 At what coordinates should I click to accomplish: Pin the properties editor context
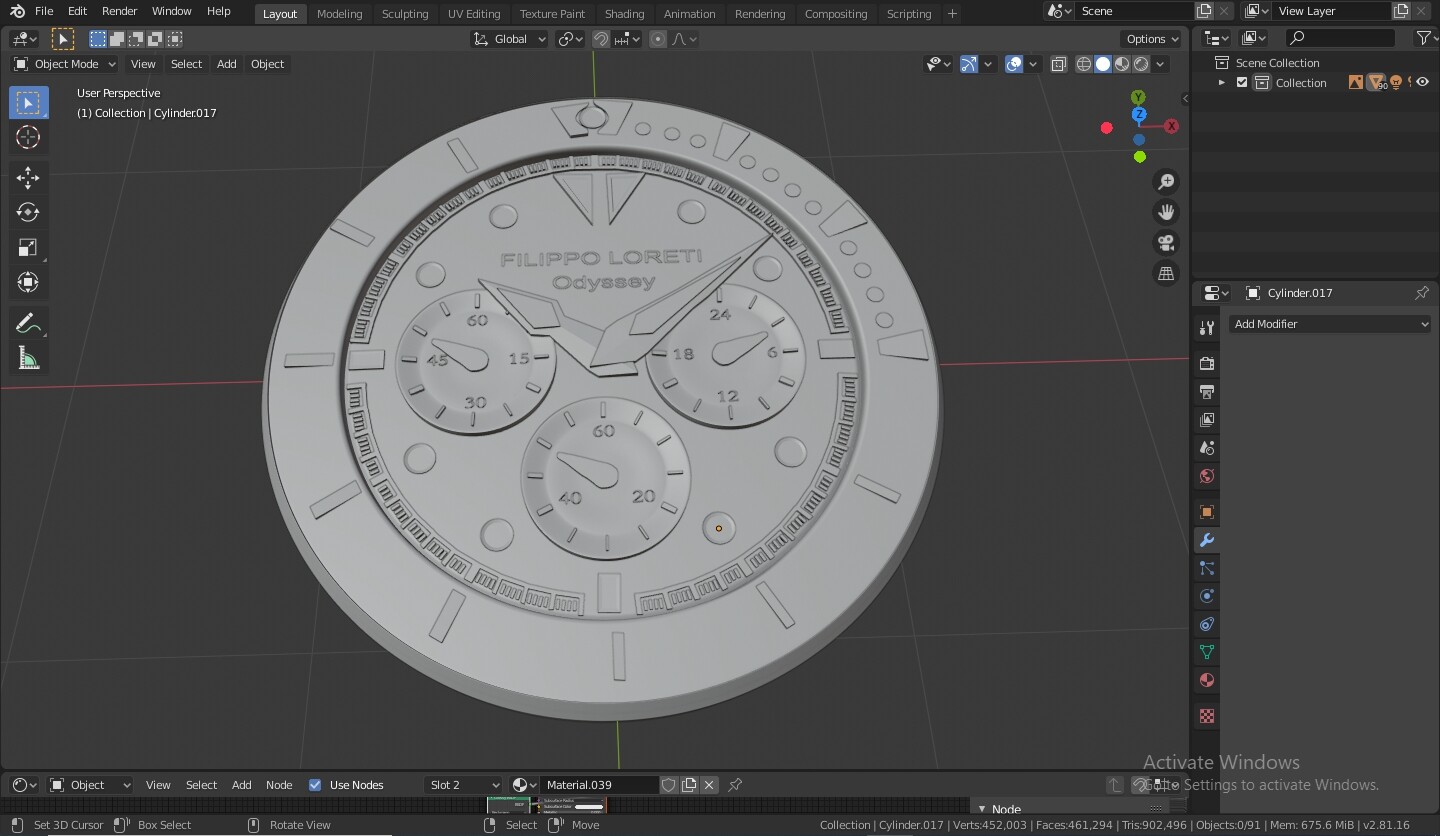(x=1421, y=293)
